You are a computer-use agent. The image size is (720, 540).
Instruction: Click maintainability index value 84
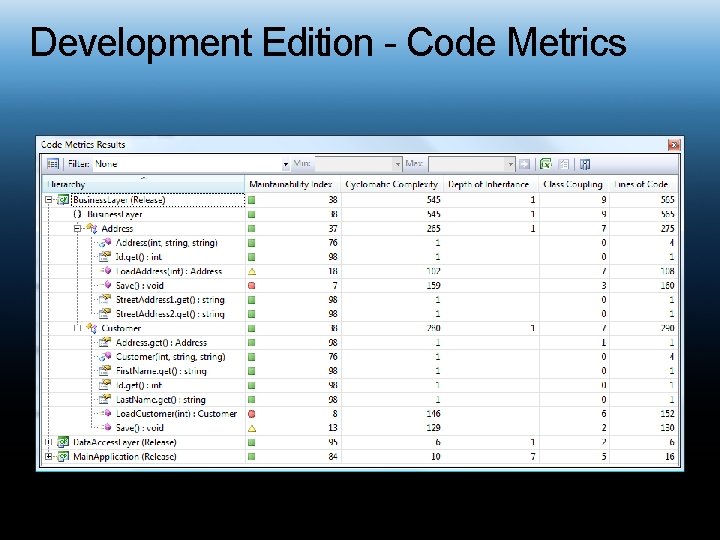[x=332, y=456]
